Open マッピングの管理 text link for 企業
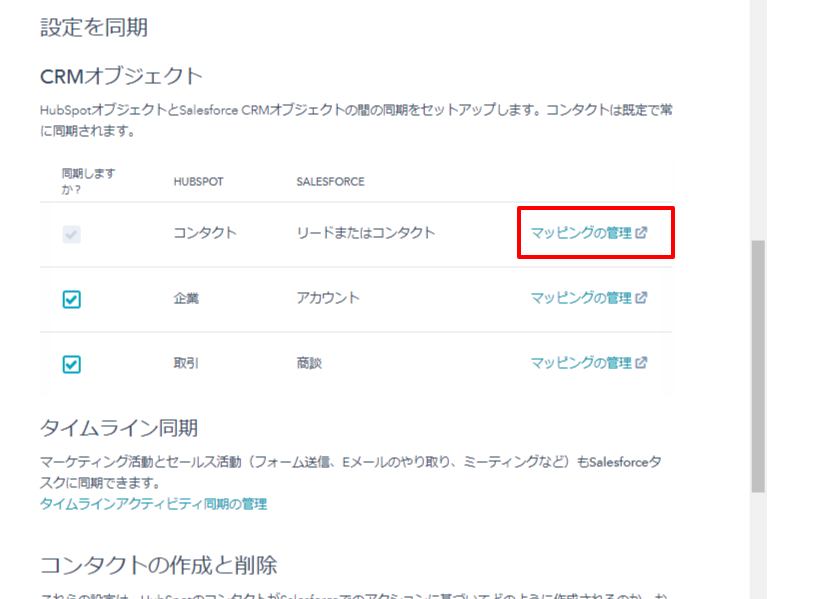Viewport: 818px width, 599px height. [x=581, y=298]
